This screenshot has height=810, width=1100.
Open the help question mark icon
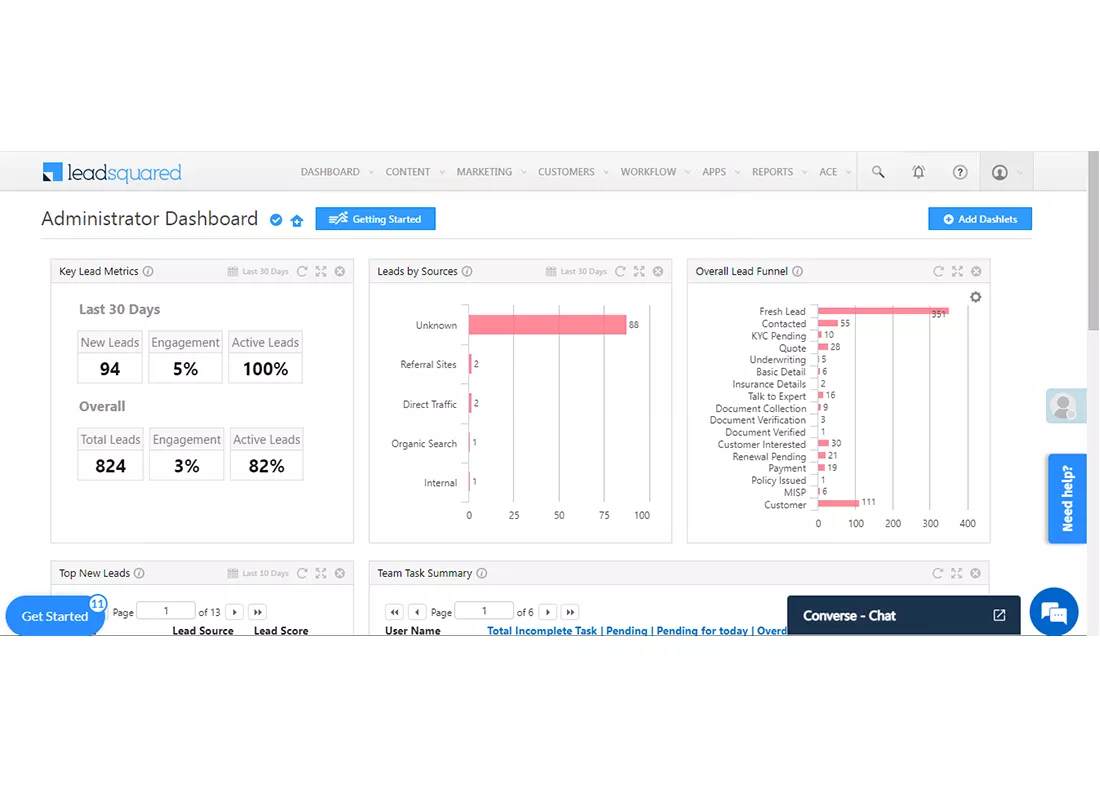pyautogui.click(x=960, y=172)
